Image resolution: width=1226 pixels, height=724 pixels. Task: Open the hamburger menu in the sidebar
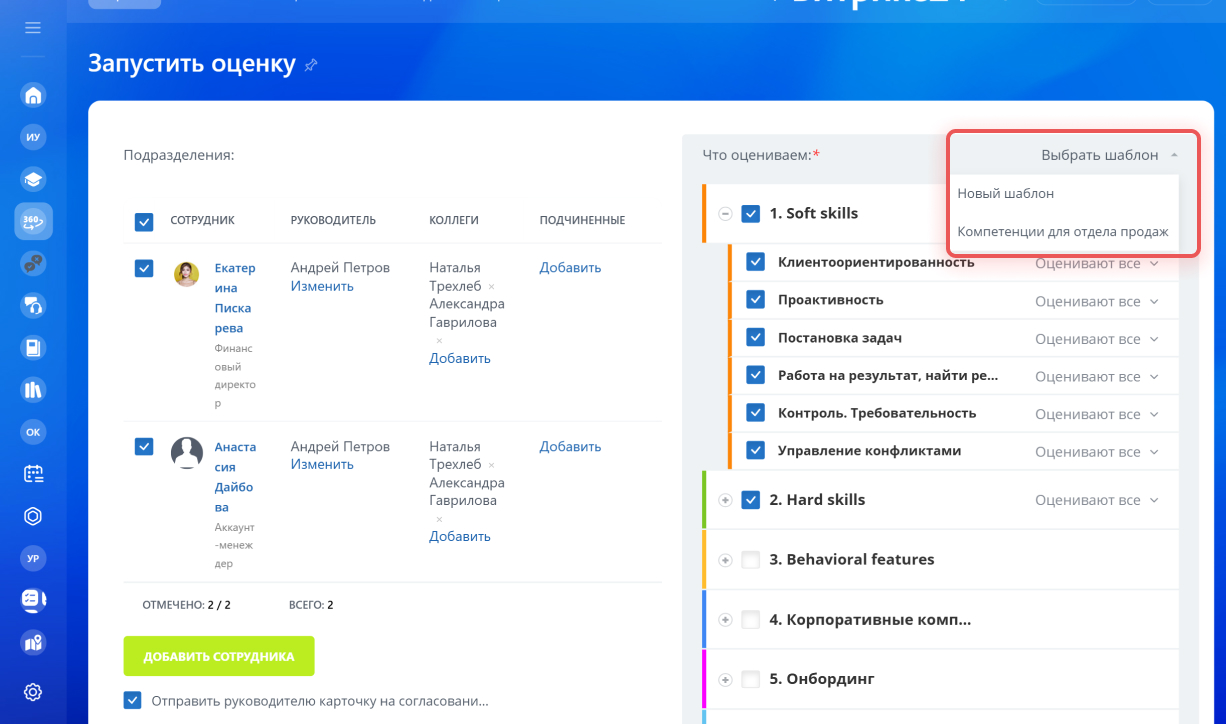pos(33,28)
